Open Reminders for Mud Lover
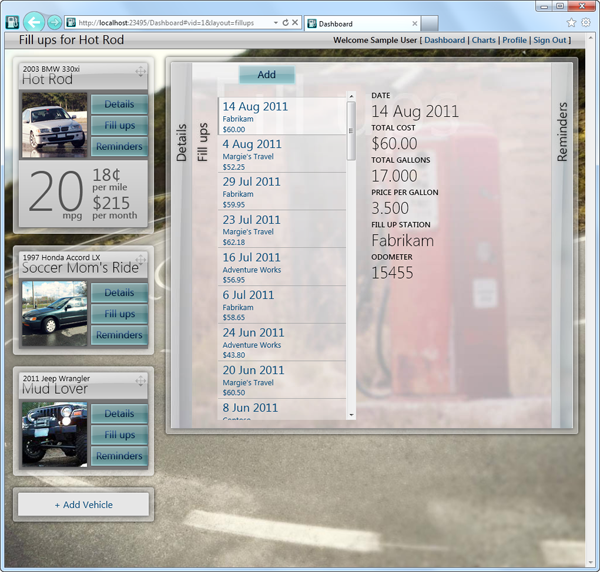This screenshot has height=572, width=600. pos(119,456)
